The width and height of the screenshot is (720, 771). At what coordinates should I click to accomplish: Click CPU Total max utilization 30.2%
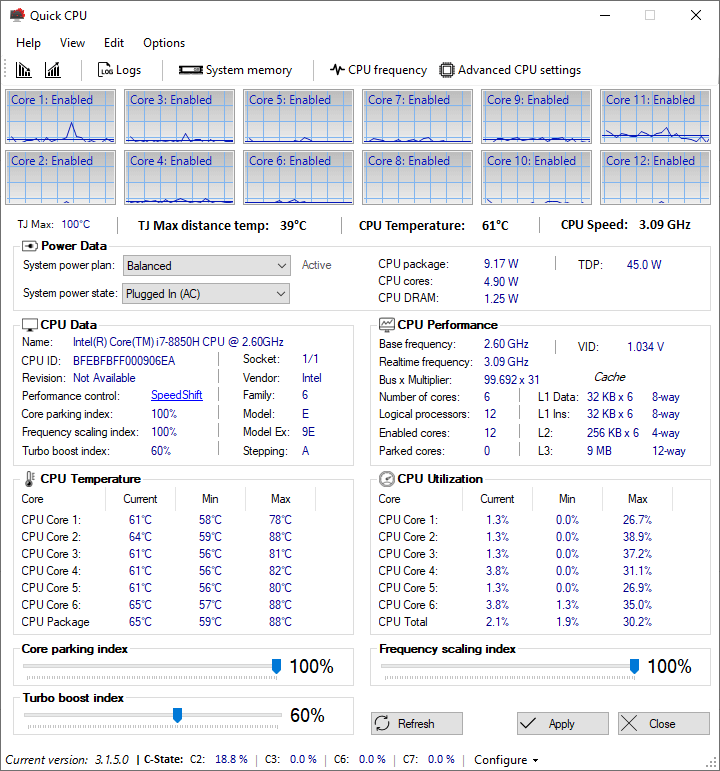[637, 622]
